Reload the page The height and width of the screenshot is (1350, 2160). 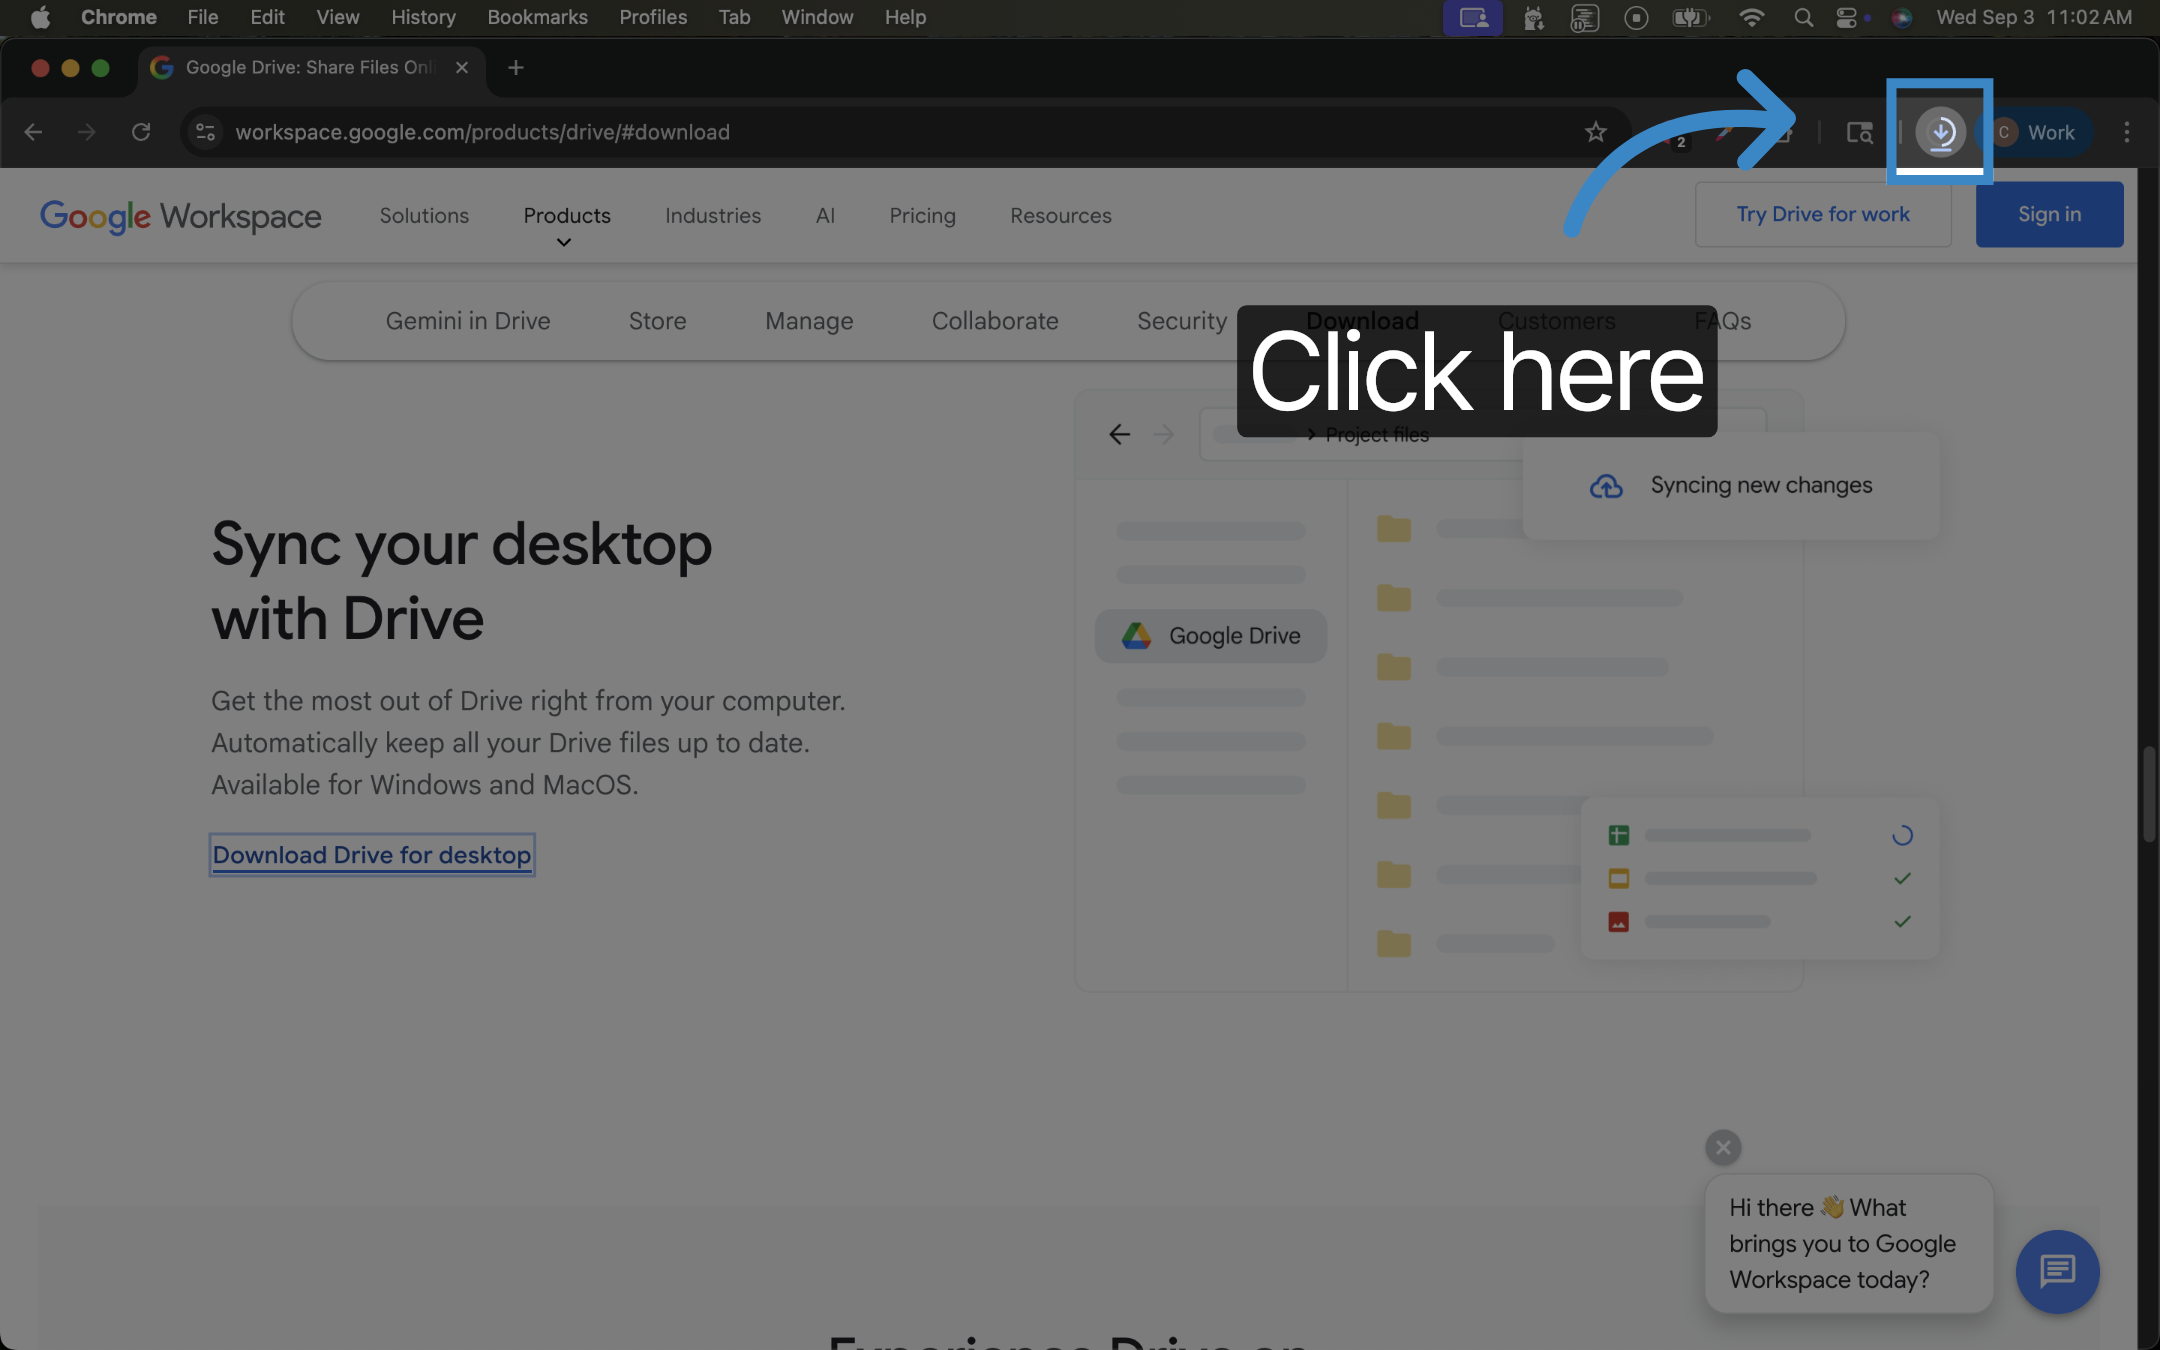[141, 132]
